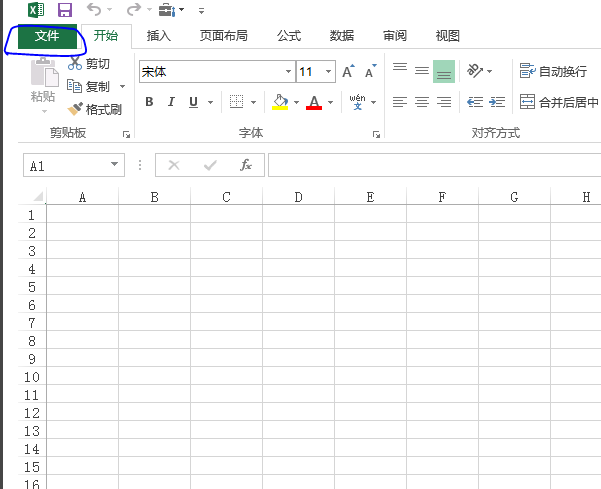Switch to the 插入 tab
601x489 pixels.
coord(159,36)
